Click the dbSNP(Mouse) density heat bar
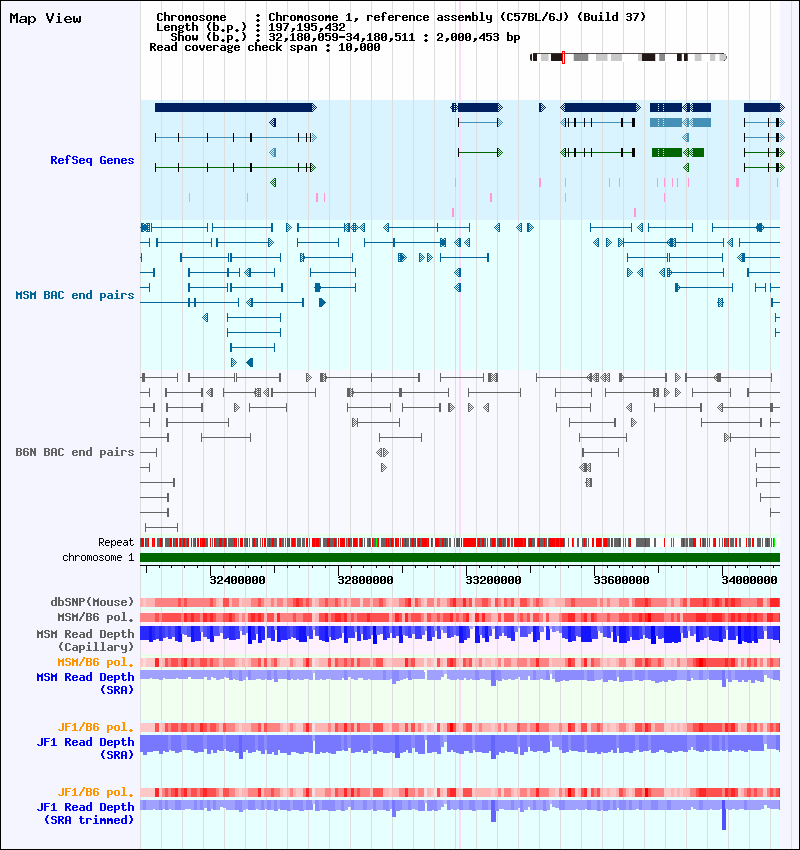The width and height of the screenshot is (800, 850). (460, 602)
